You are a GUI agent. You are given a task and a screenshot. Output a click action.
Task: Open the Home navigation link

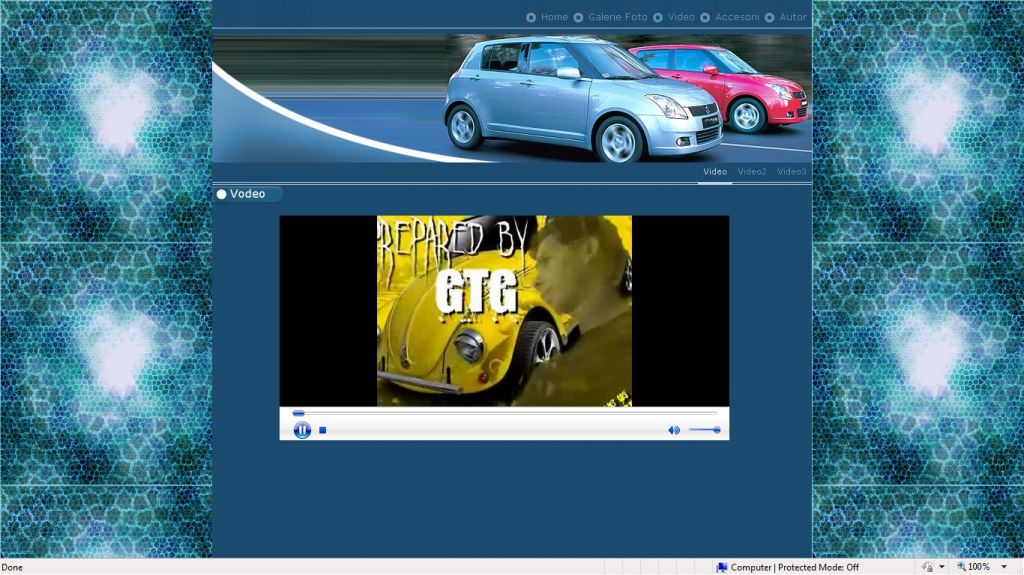[x=554, y=17]
